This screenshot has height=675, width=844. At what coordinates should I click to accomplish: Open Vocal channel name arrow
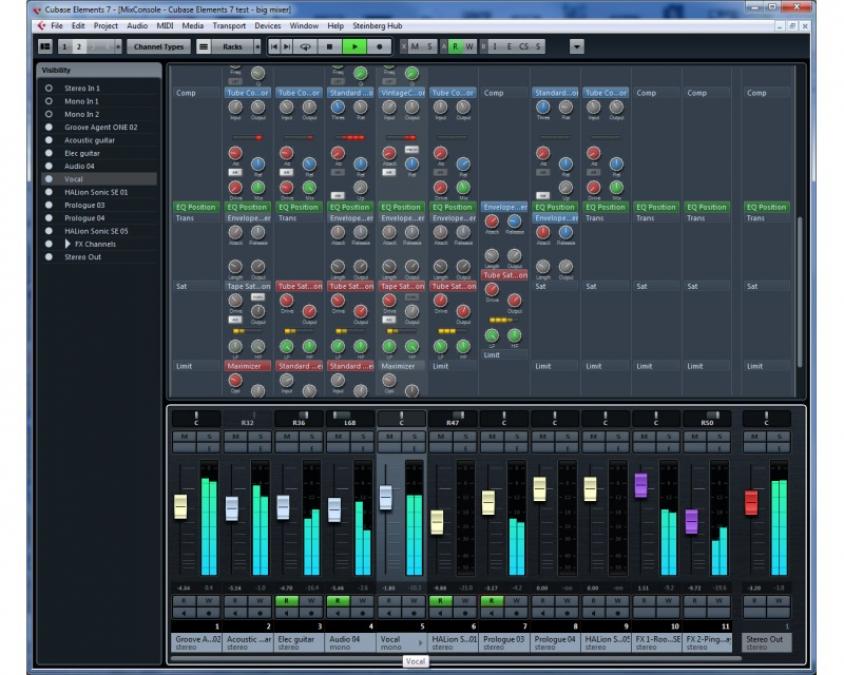[x=420, y=643]
